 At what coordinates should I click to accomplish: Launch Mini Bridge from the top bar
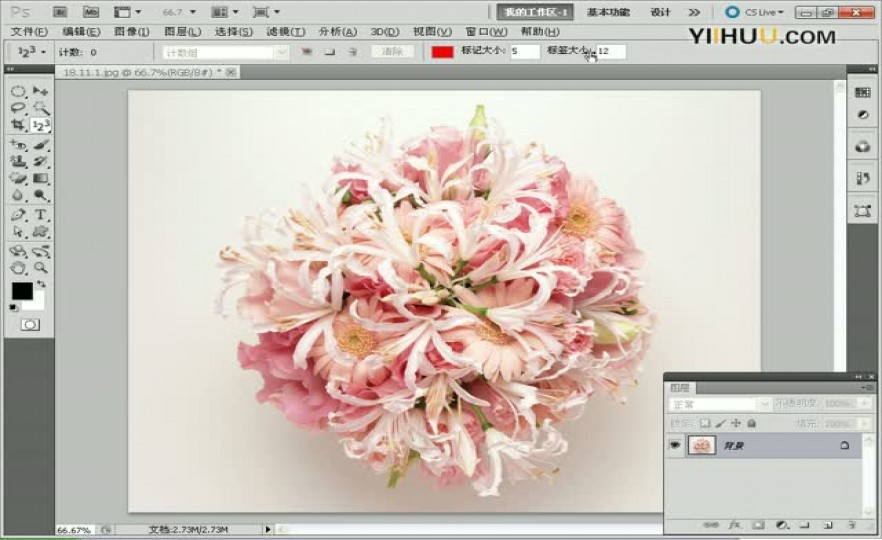[91, 12]
